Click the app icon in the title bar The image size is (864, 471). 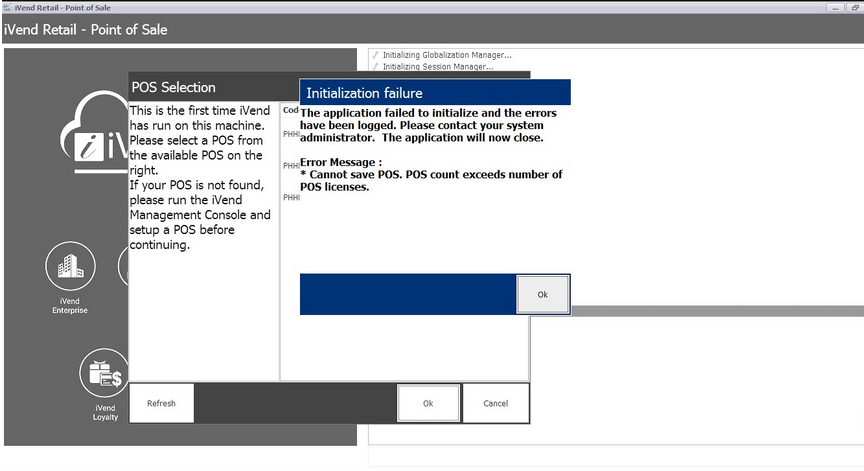point(7,7)
